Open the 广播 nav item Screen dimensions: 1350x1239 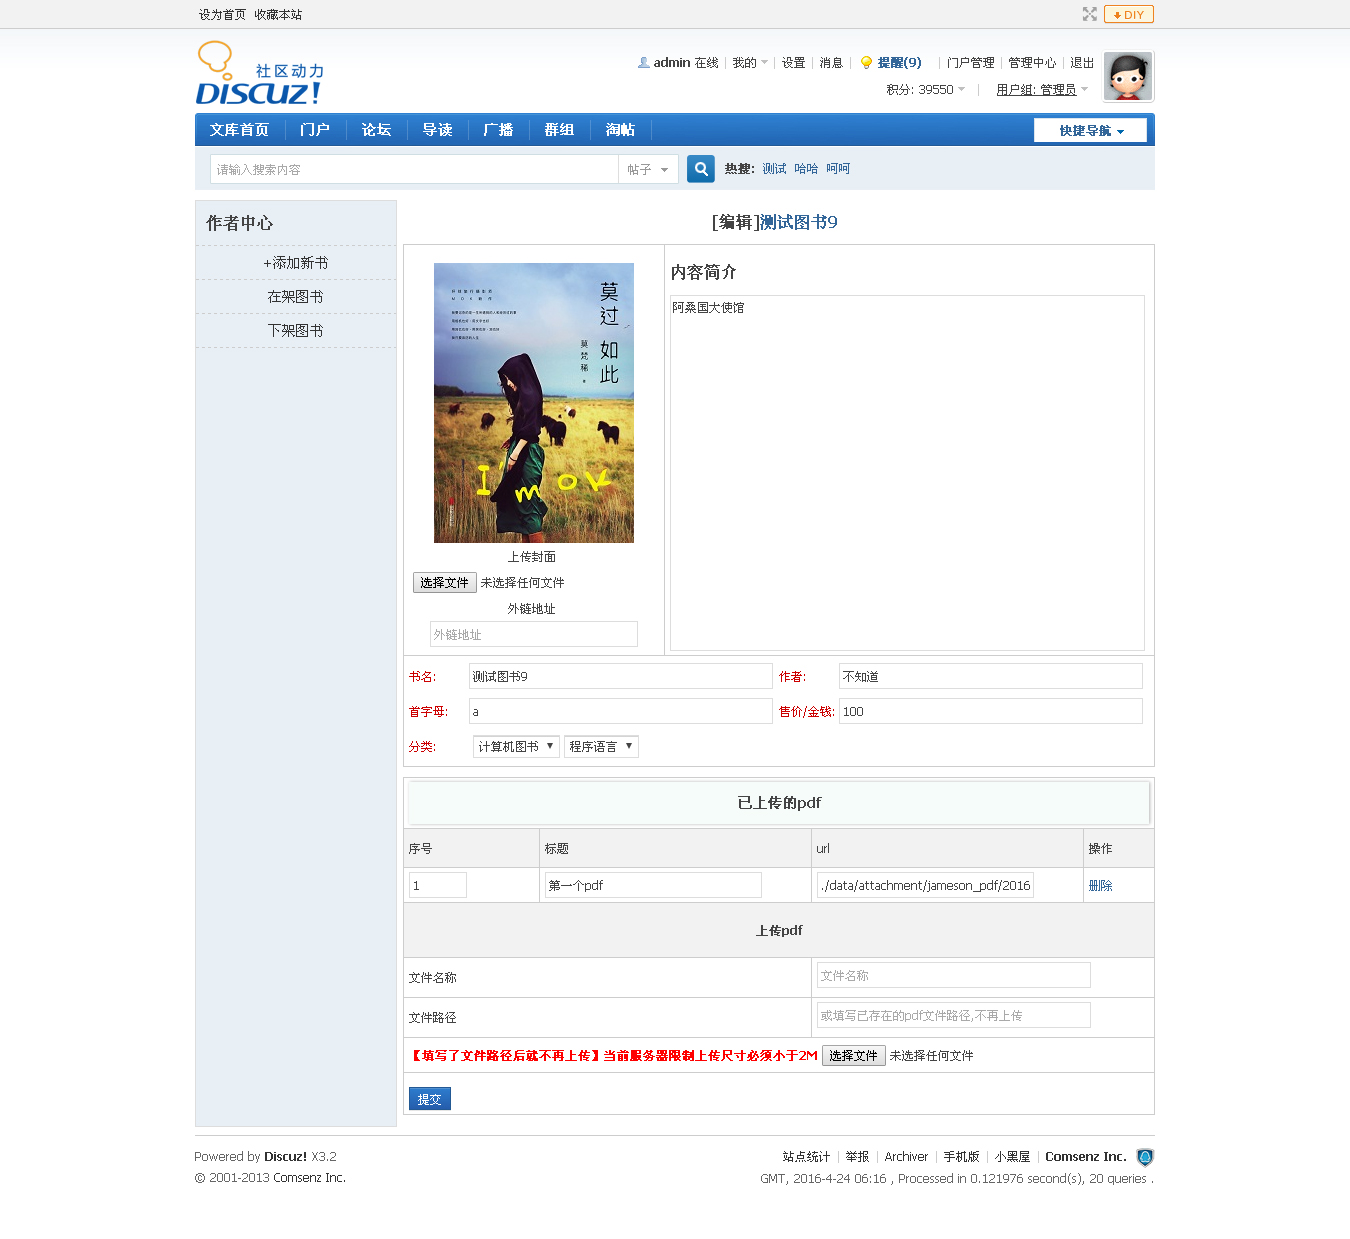[x=498, y=130]
